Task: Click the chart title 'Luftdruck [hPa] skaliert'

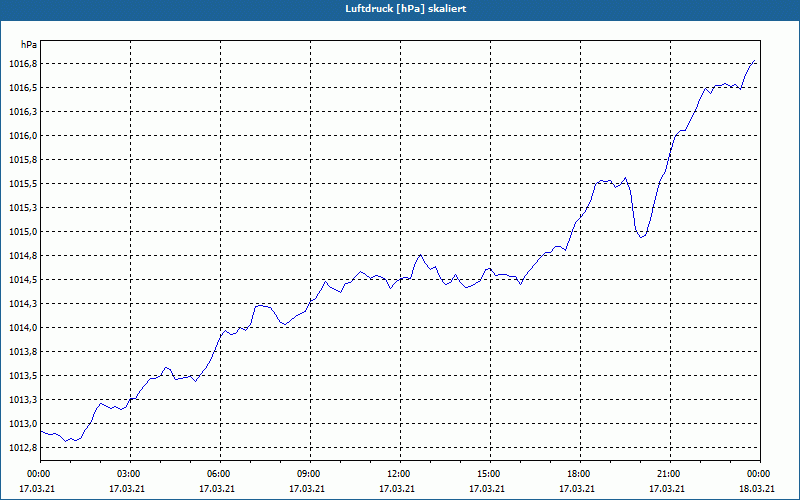Action: pyautogui.click(x=406, y=9)
